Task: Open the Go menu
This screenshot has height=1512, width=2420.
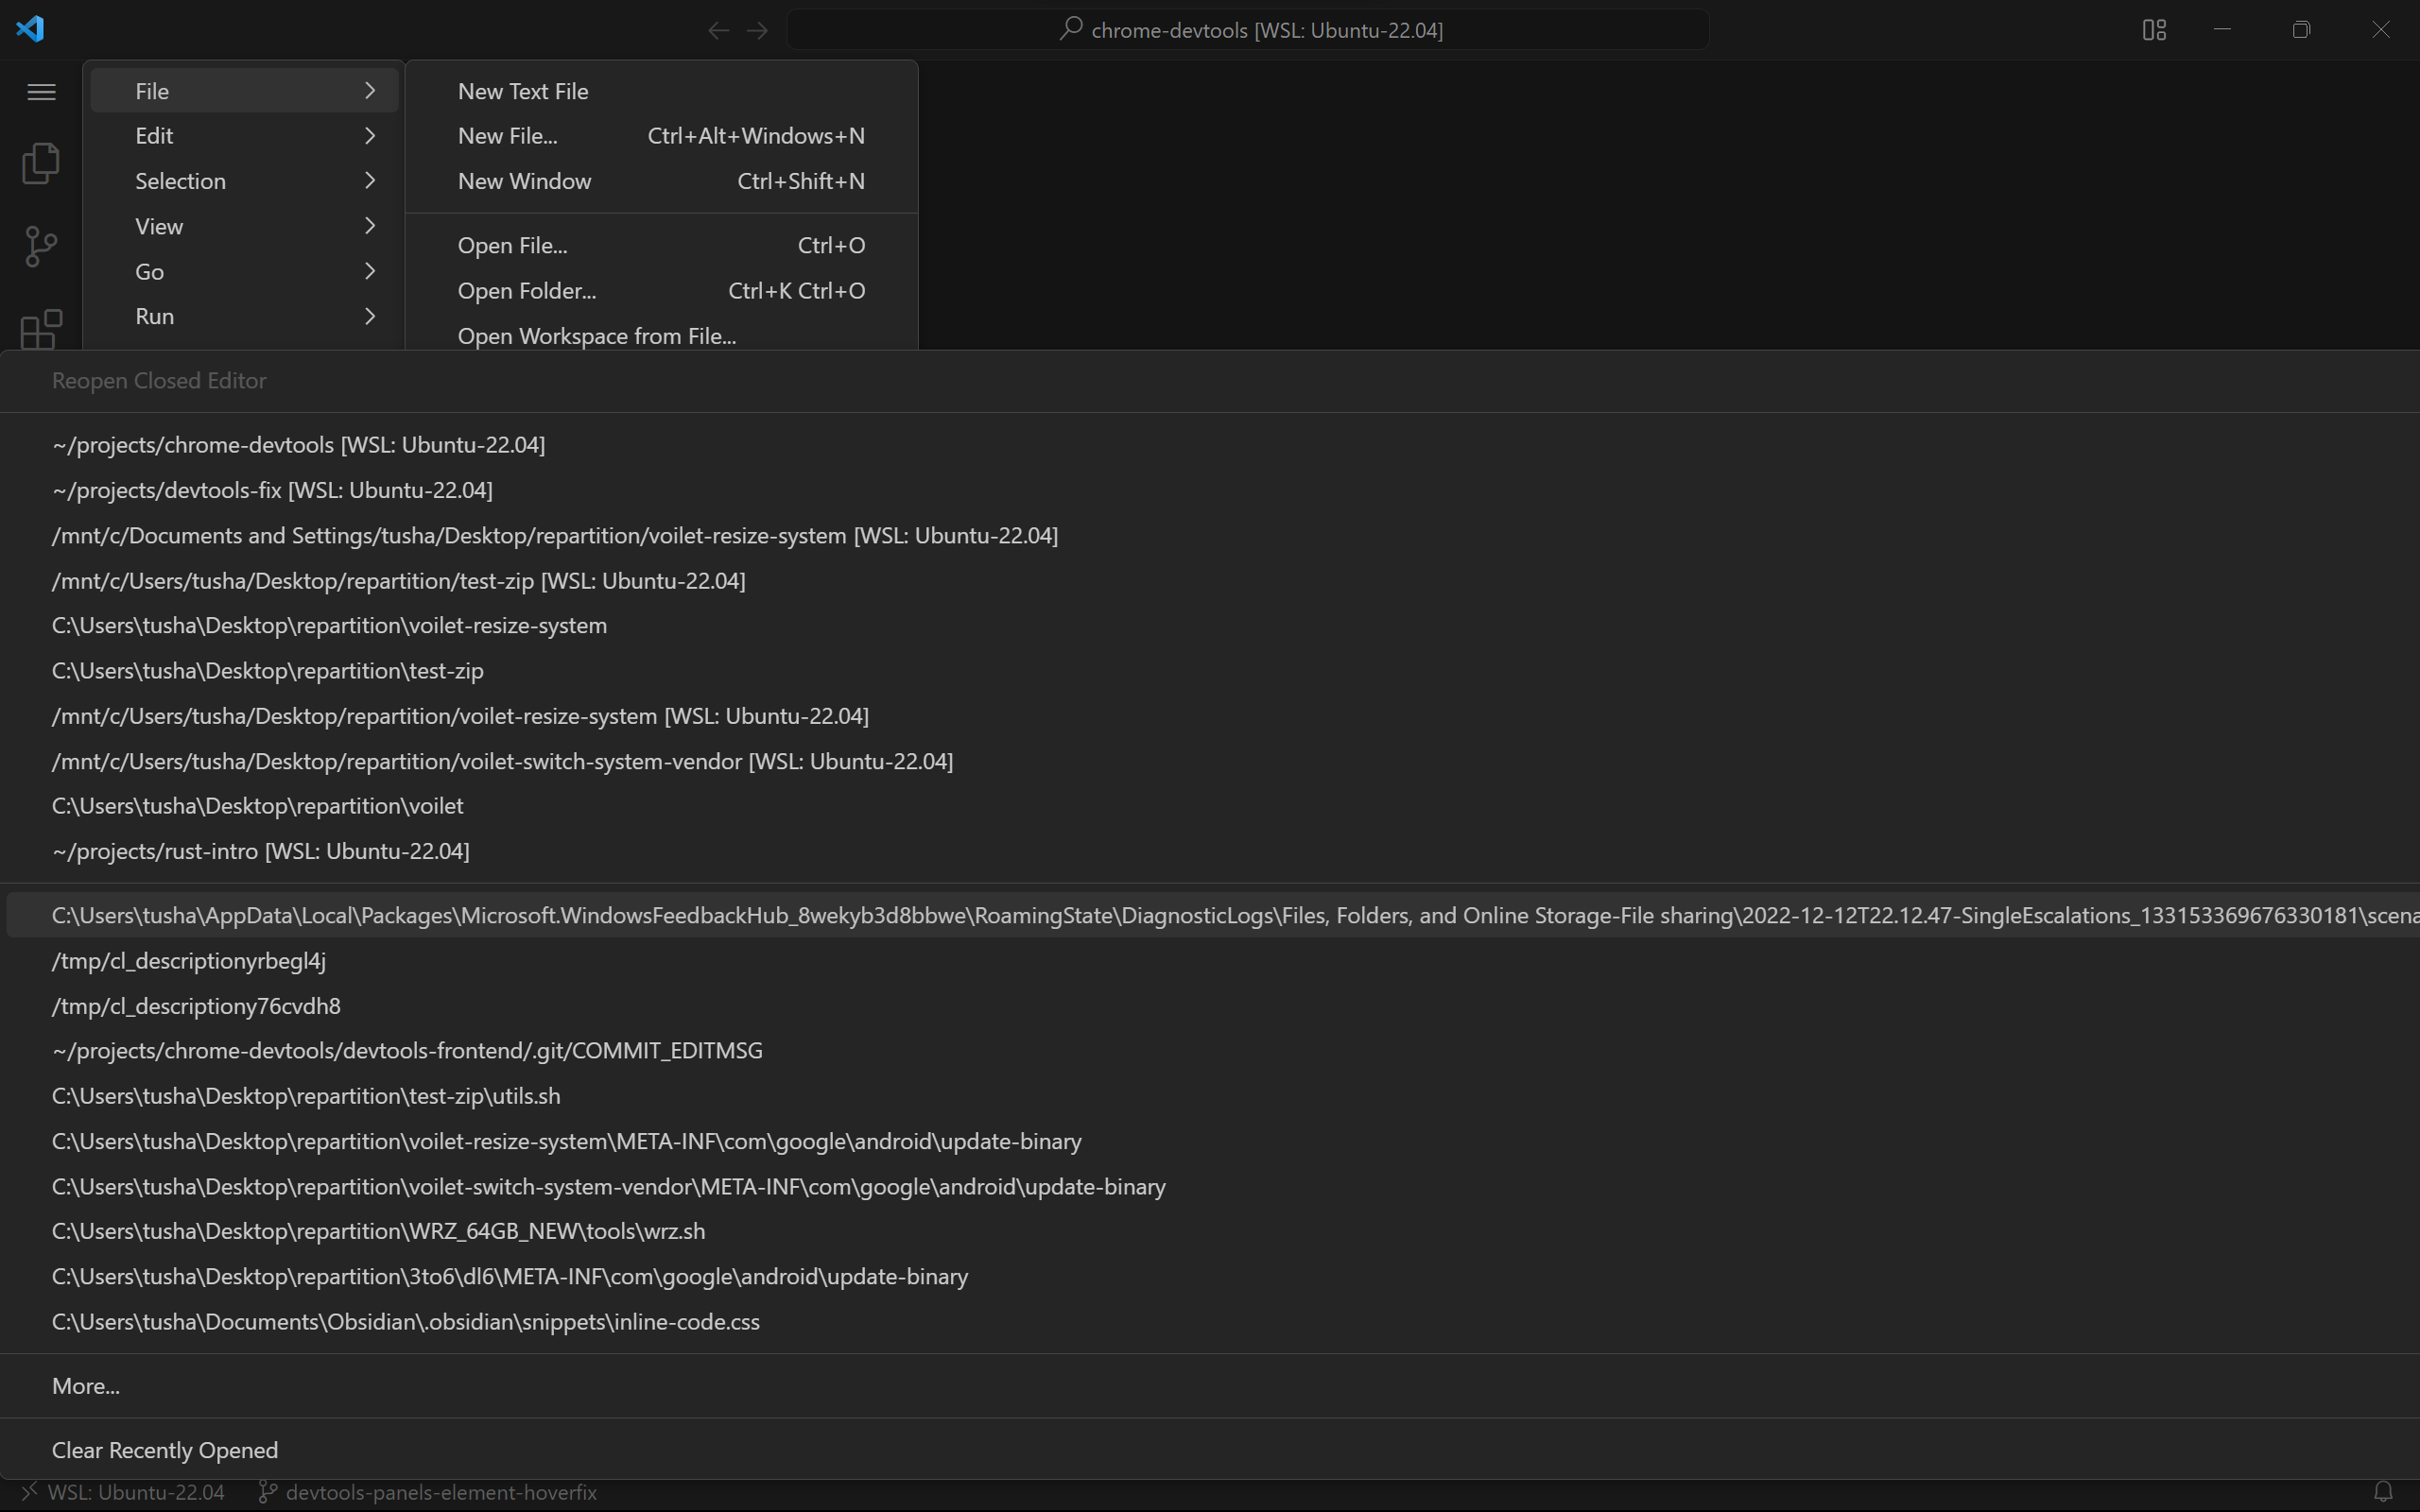Action: click(x=244, y=271)
